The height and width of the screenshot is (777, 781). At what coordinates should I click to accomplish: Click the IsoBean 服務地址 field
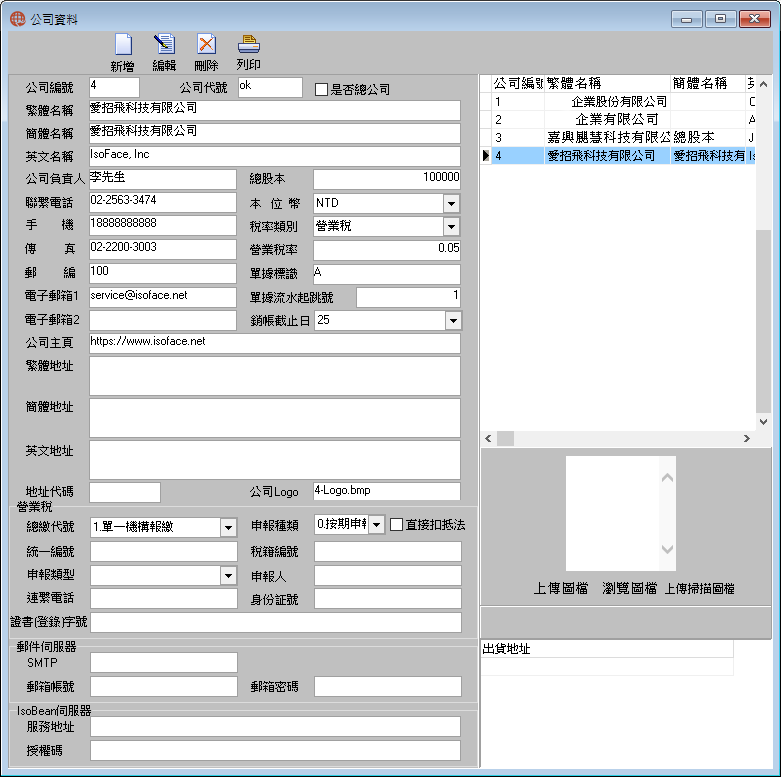275,727
